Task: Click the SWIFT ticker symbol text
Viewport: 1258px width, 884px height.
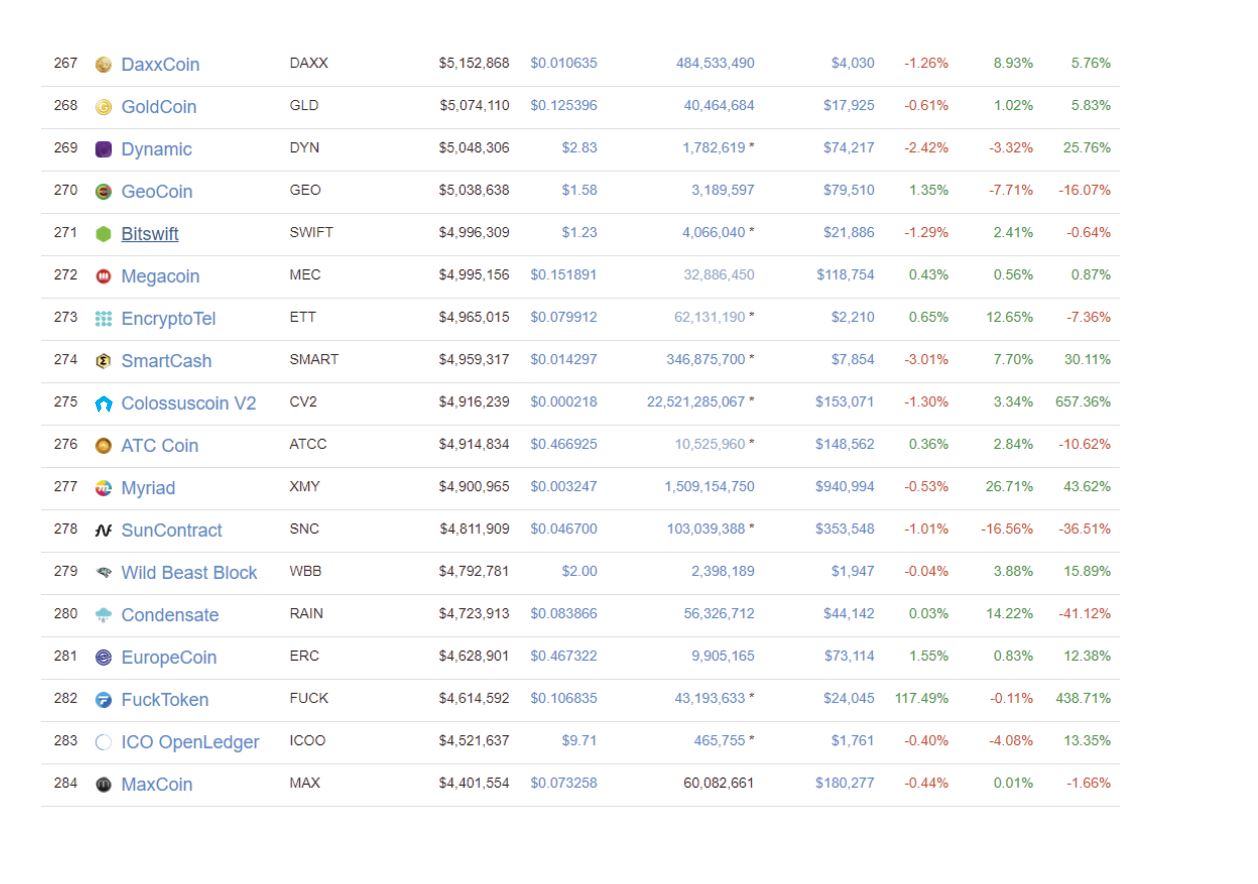Action: 311,232
